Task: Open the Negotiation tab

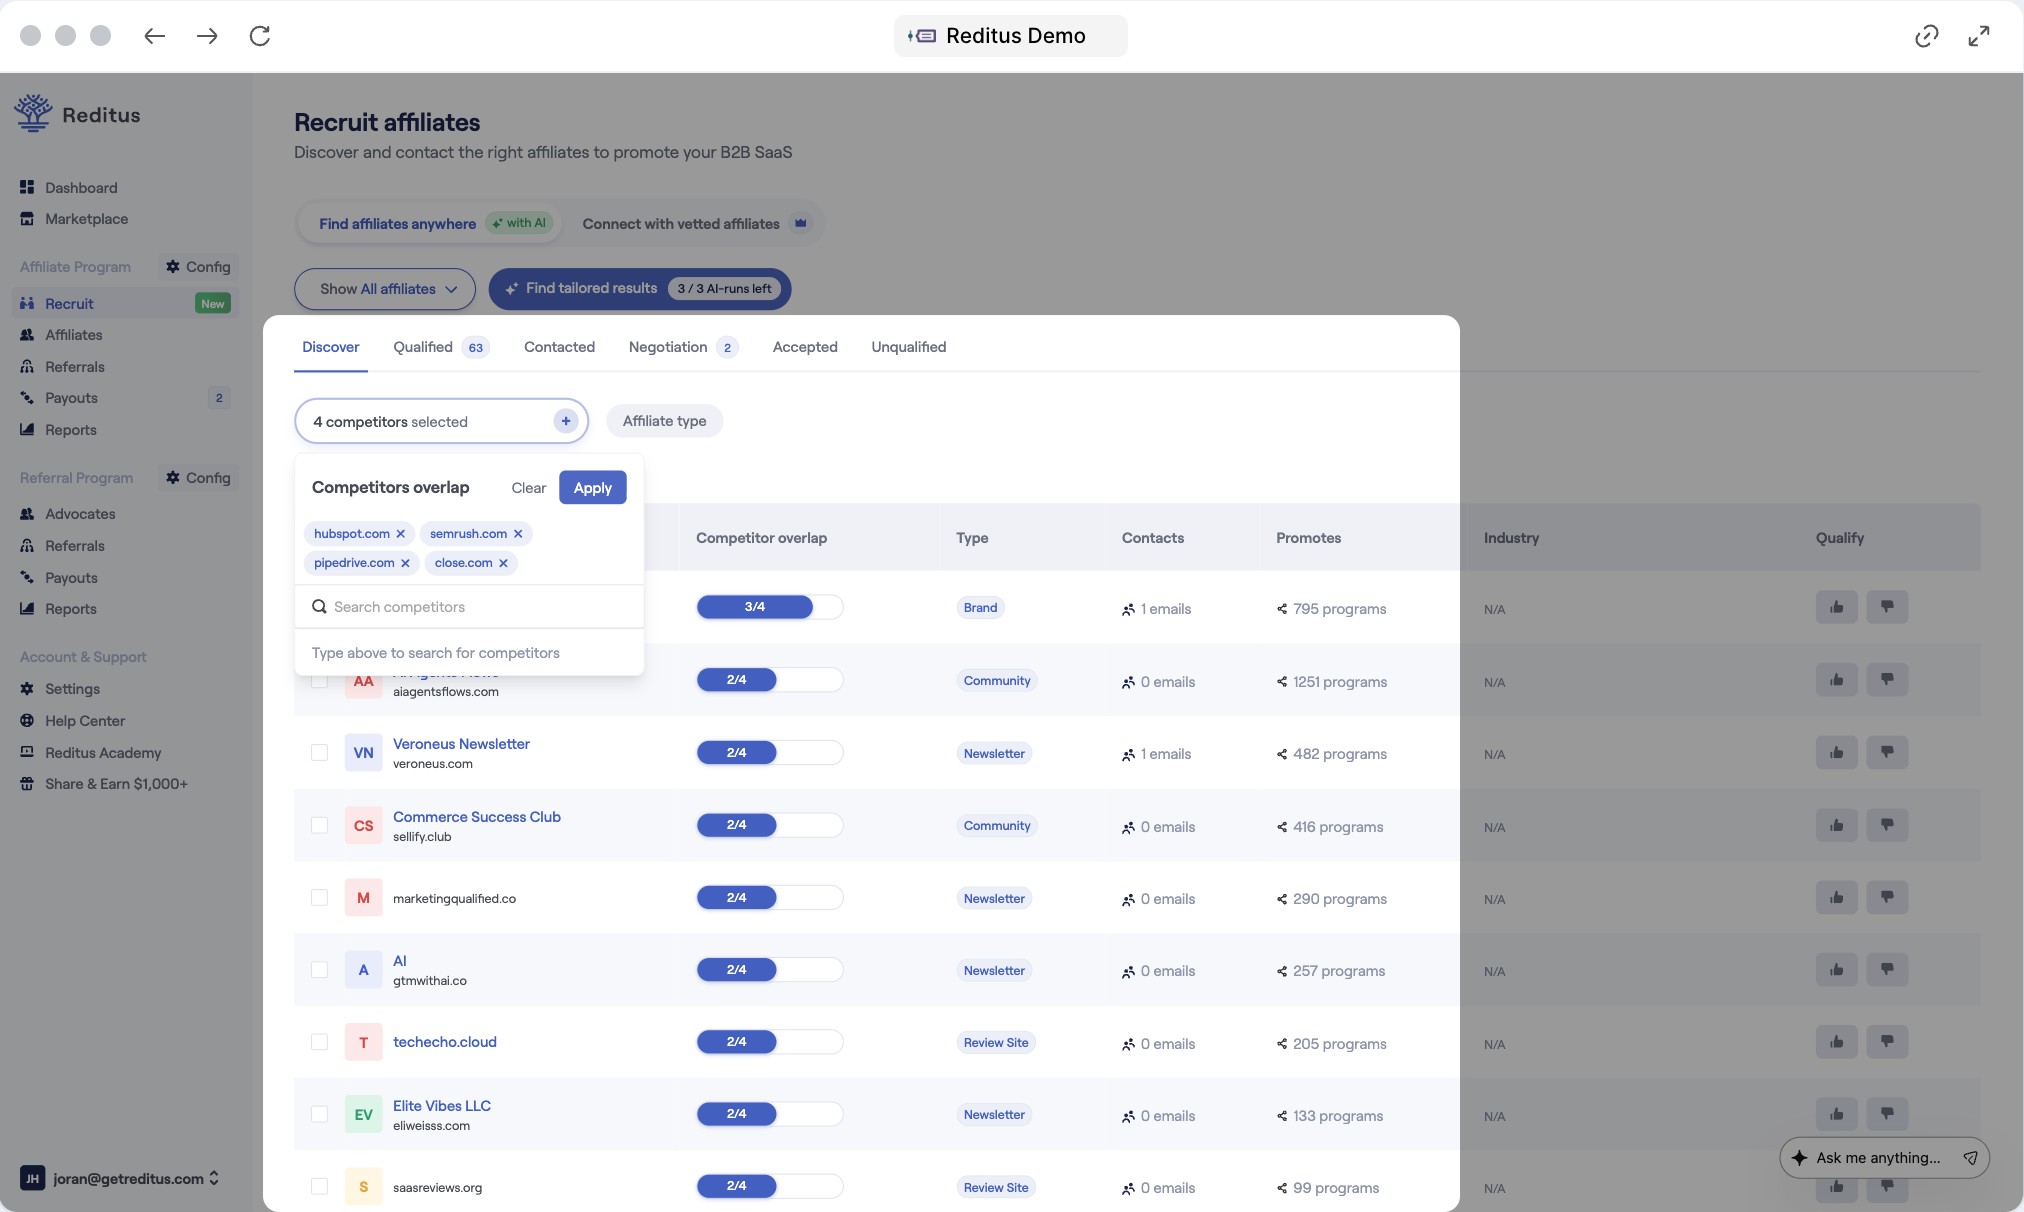Action: 682,347
